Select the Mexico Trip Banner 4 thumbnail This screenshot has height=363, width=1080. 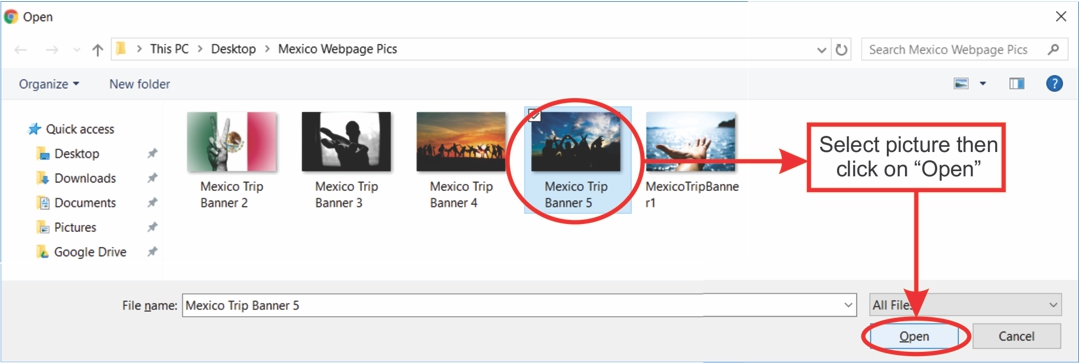point(461,142)
